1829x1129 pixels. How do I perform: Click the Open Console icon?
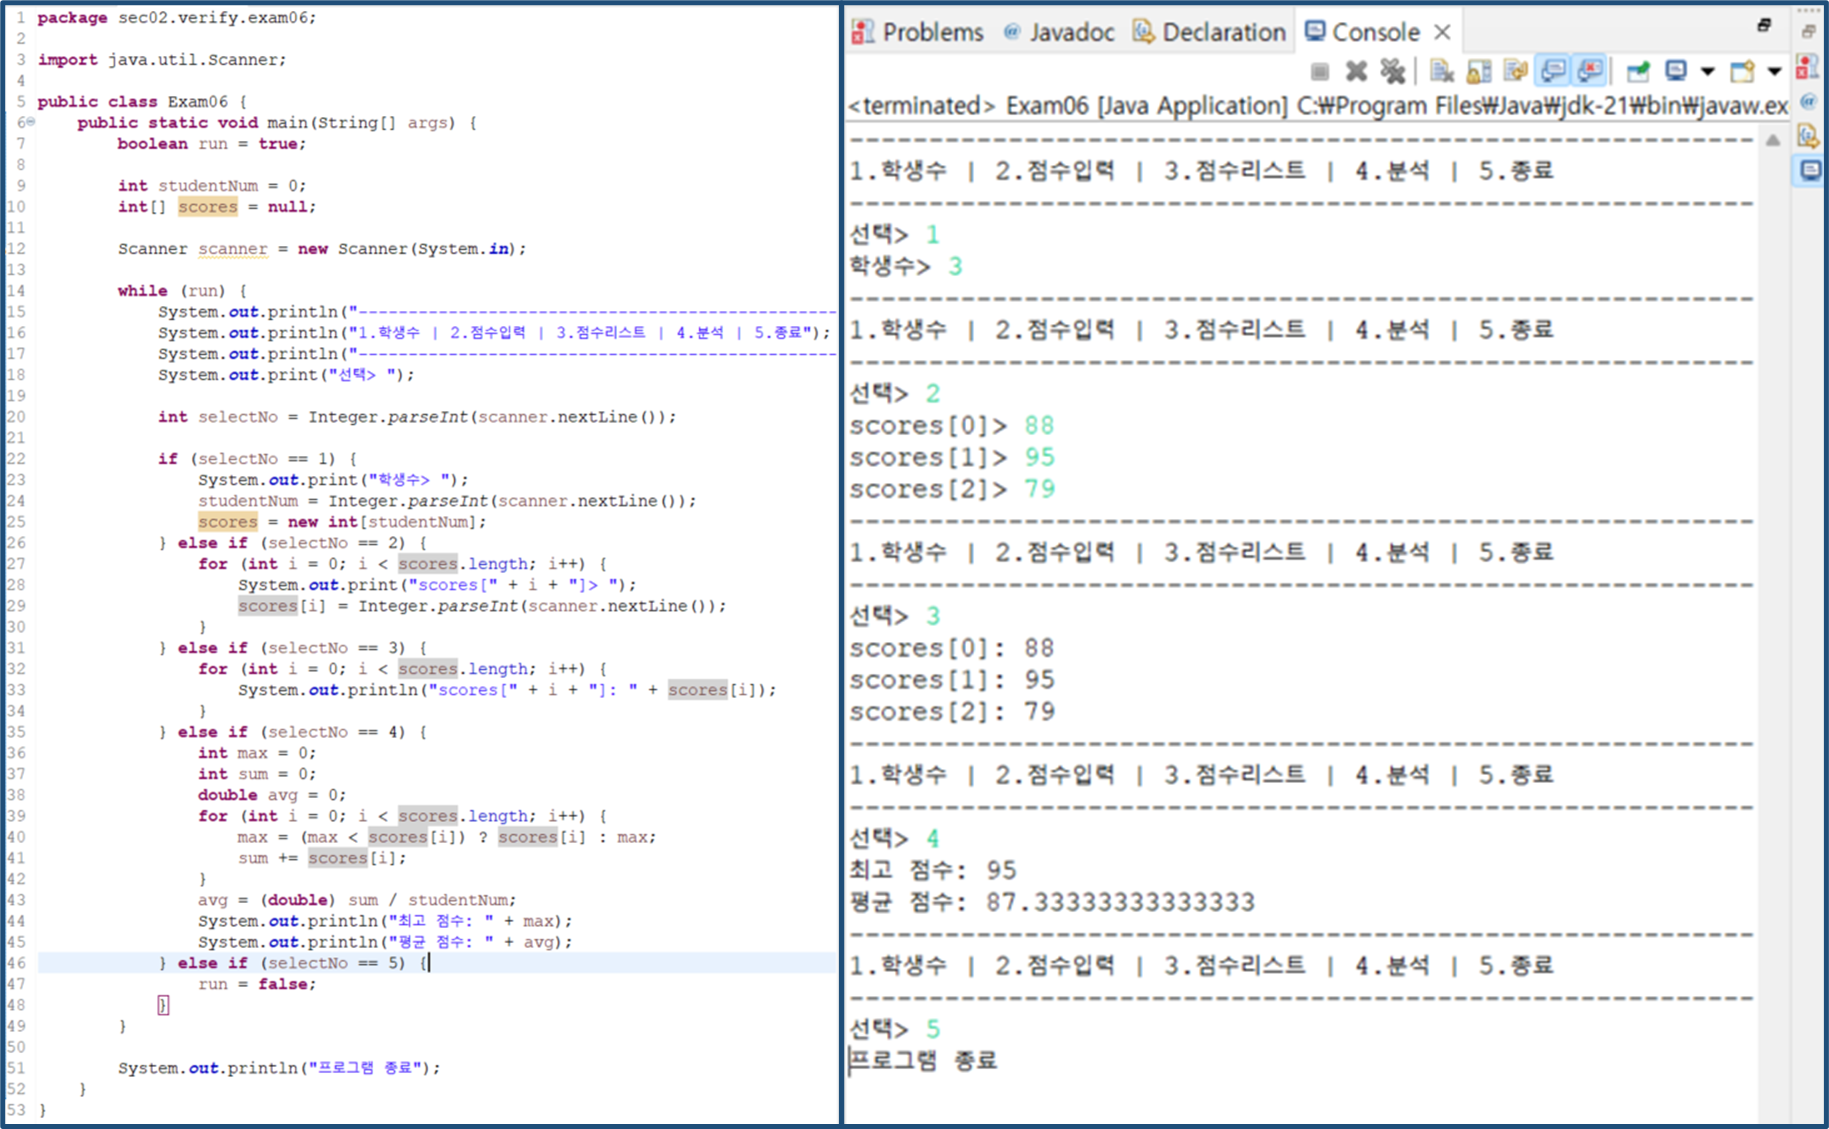1743,71
